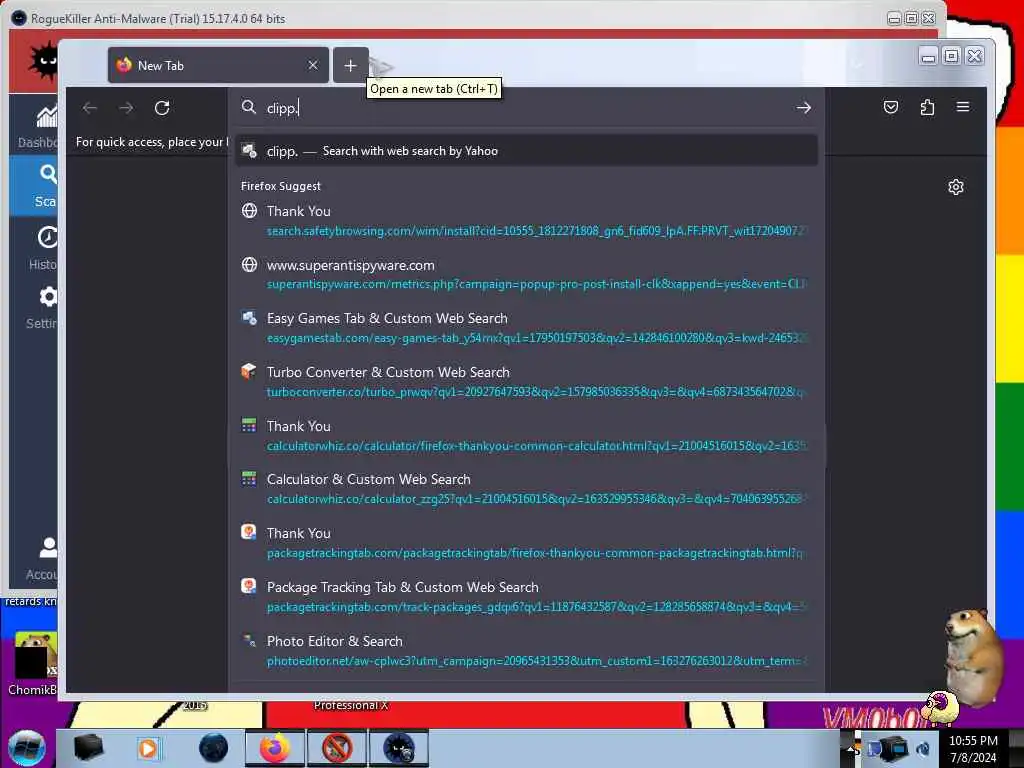The height and width of the screenshot is (768, 1024).
Task: Open the search.safetybrowsing.com Thank You suggestion
Action: click(x=526, y=221)
